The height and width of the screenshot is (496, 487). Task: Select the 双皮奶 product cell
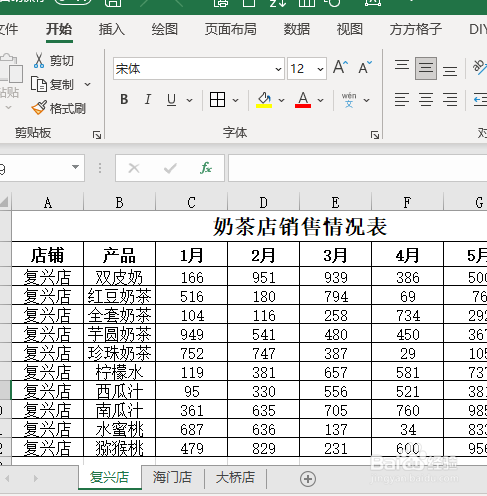pos(119,276)
